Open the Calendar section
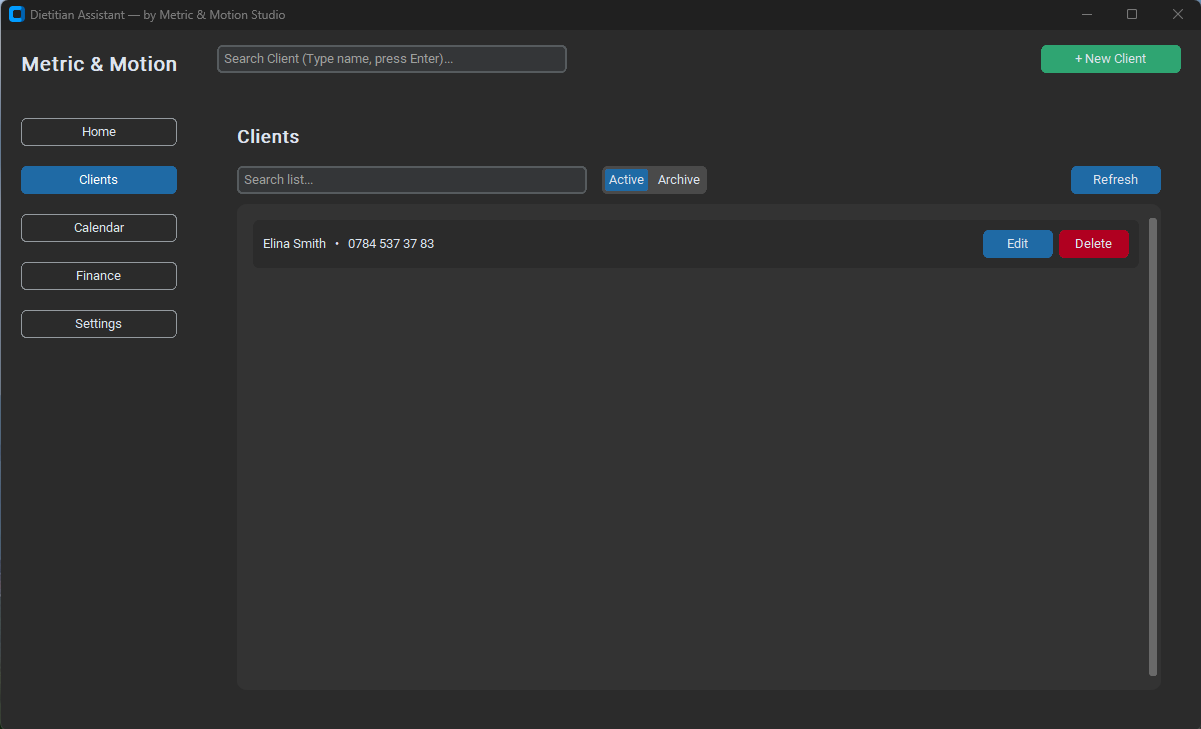The height and width of the screenshot is (729, 1201). pos(99,228)
